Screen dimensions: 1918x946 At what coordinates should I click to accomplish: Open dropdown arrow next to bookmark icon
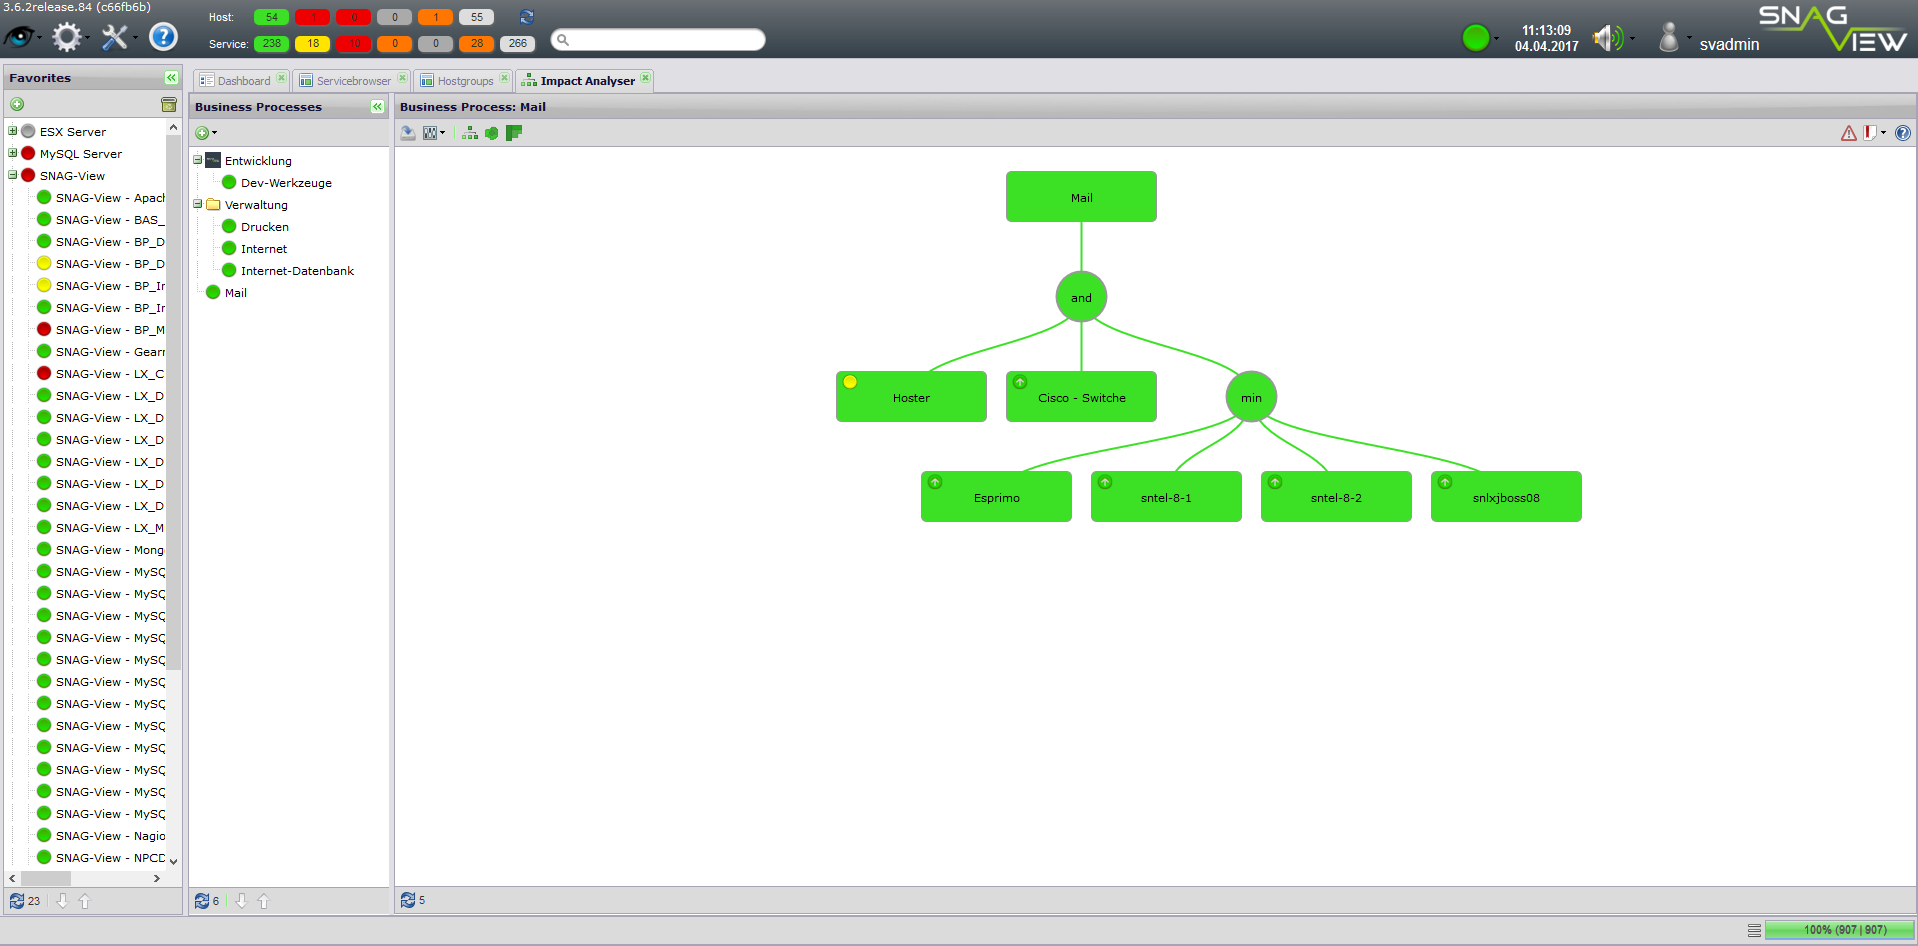1884,133
